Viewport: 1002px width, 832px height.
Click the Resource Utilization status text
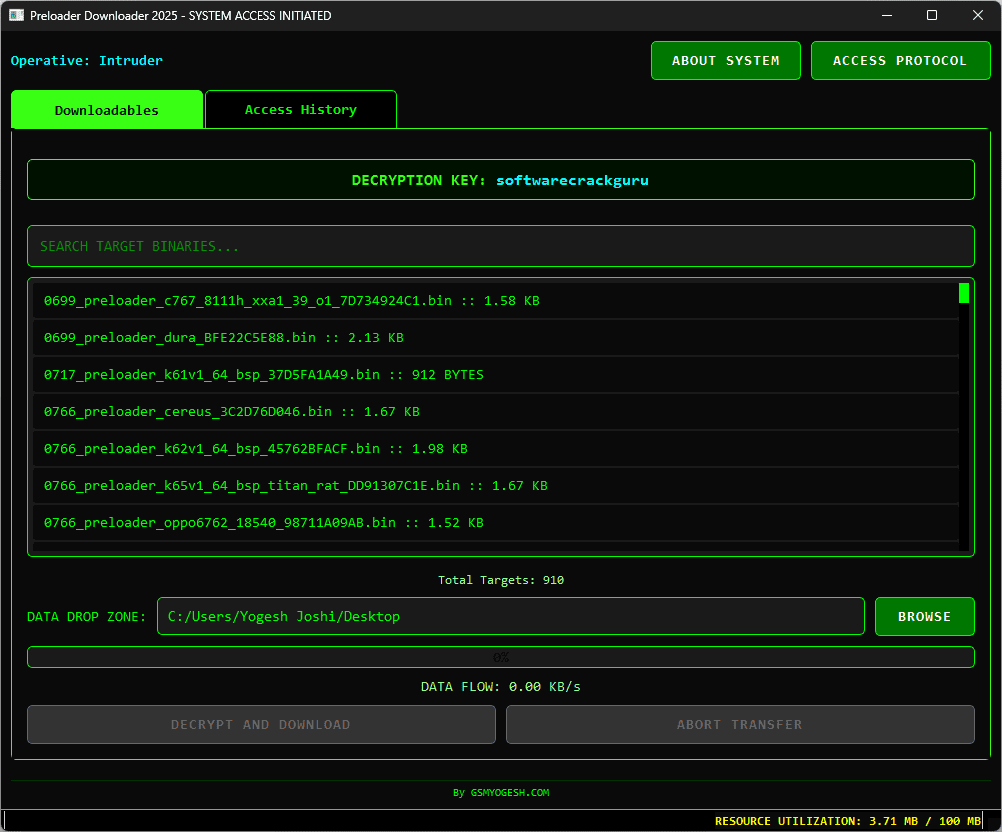click(847, 821)
